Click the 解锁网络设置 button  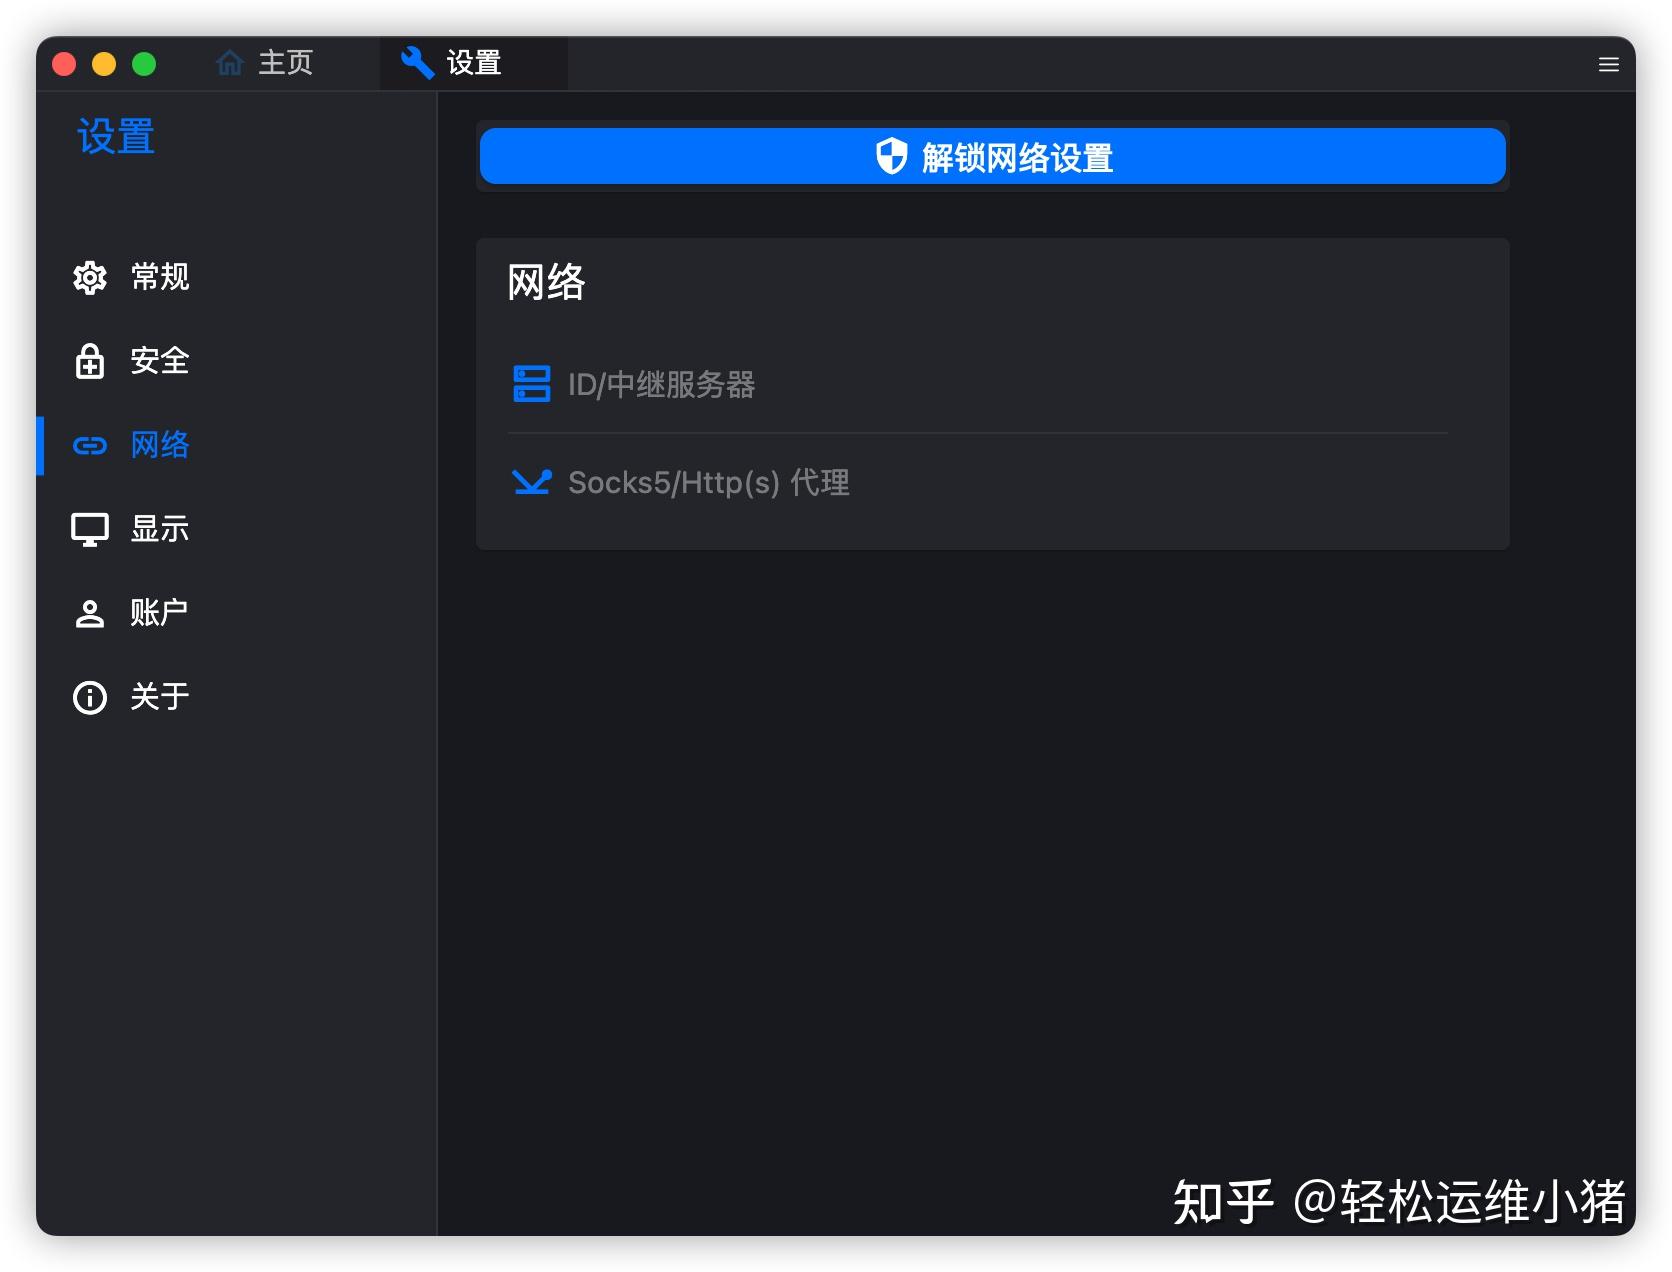click(x=991, y=156)
